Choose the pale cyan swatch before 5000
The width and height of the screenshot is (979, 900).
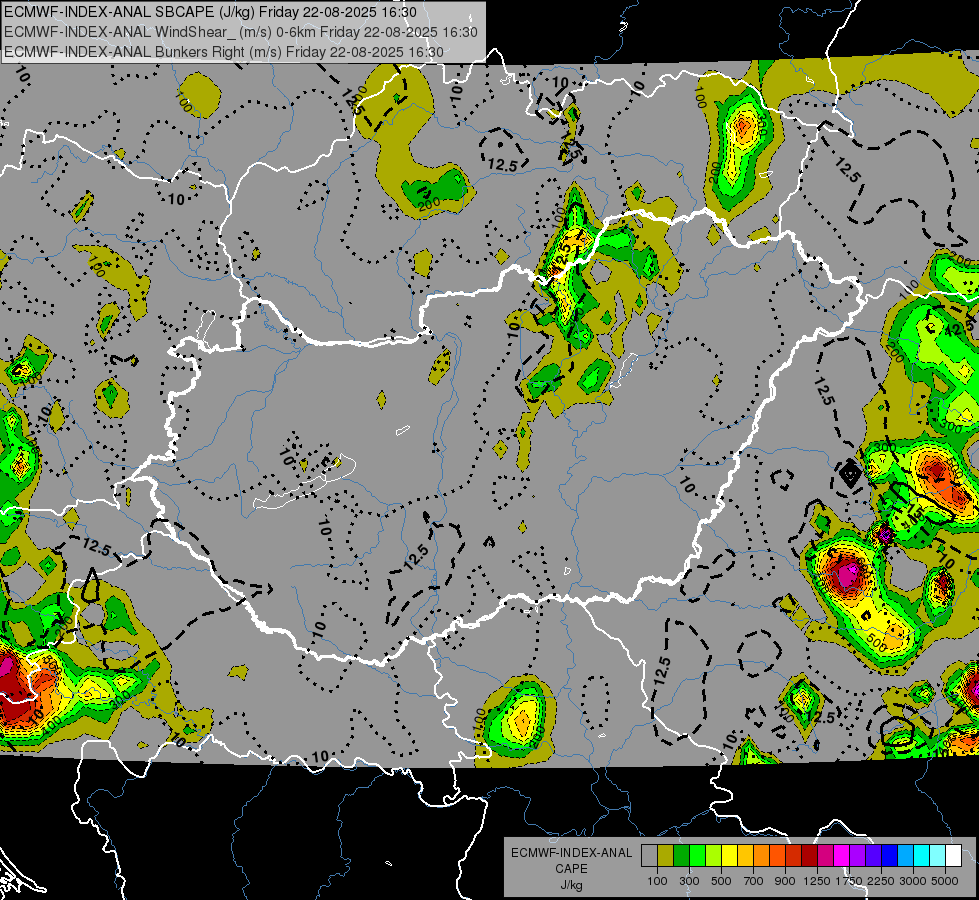(x=938, y=856)
